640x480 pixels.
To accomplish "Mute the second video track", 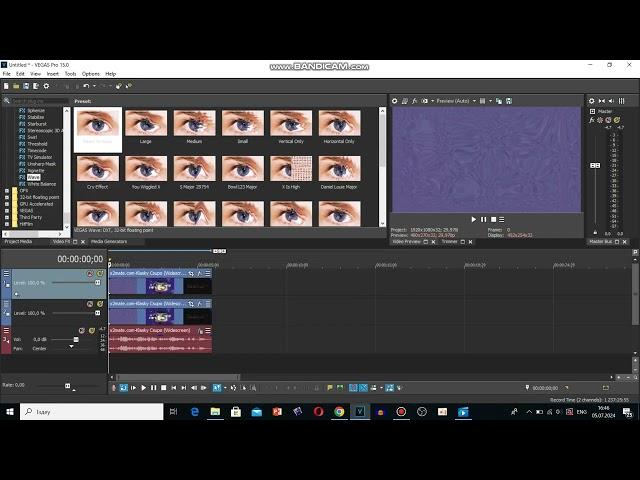I will (x=90, y=304).
